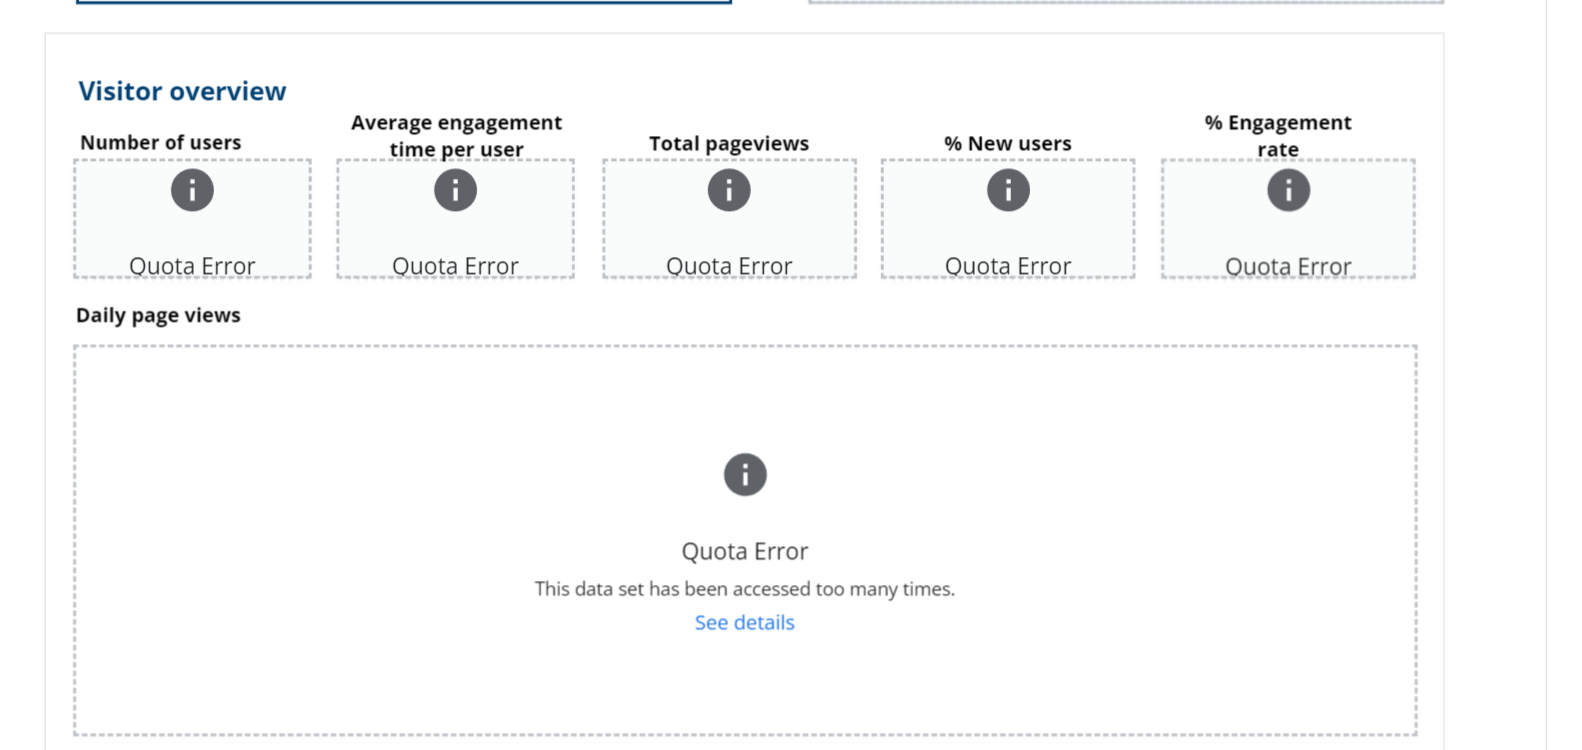1582x750 pixels.
Task: Click Quota Error text in % Engagement rate card
Action: 1288,267
